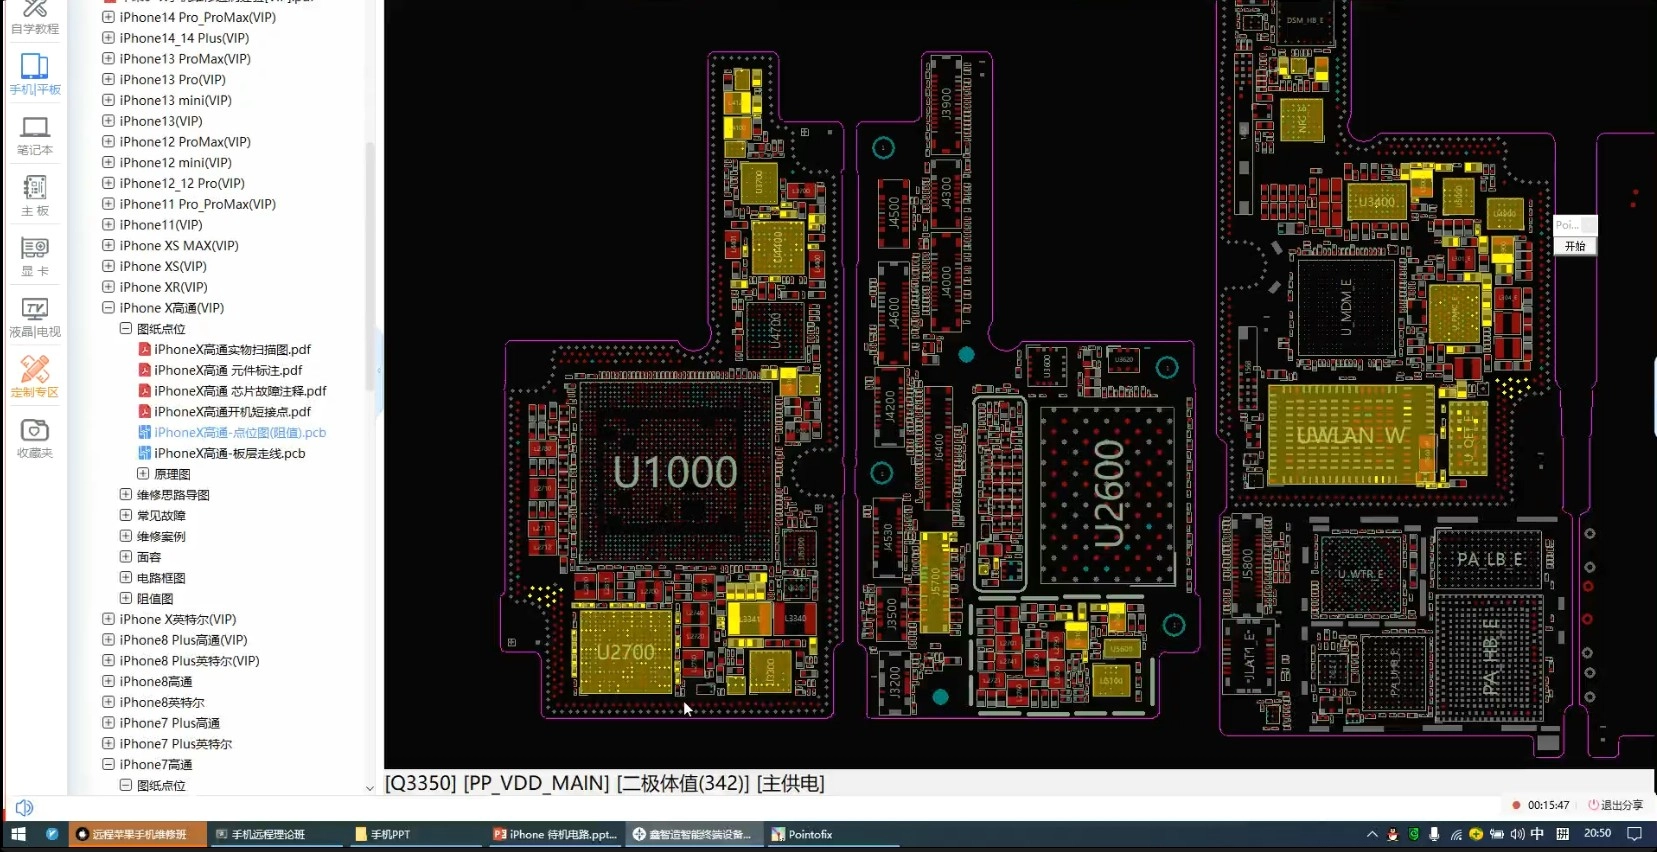Viewport: 1657px width, 852px height.
Task: Open the 液晶|电视 LCD TV category
Action: pyautogui.click(x=35, y=317)
